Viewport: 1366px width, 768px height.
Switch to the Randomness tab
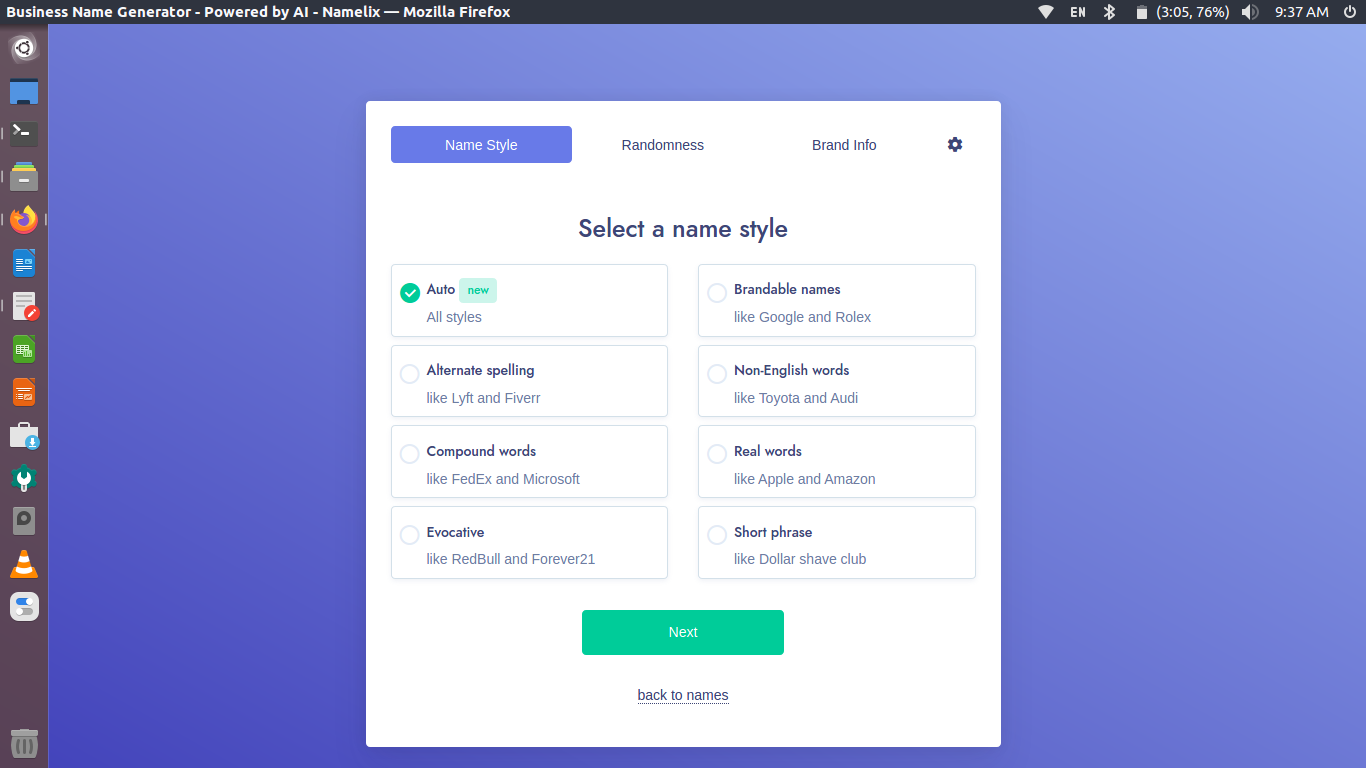pos(662,144)
